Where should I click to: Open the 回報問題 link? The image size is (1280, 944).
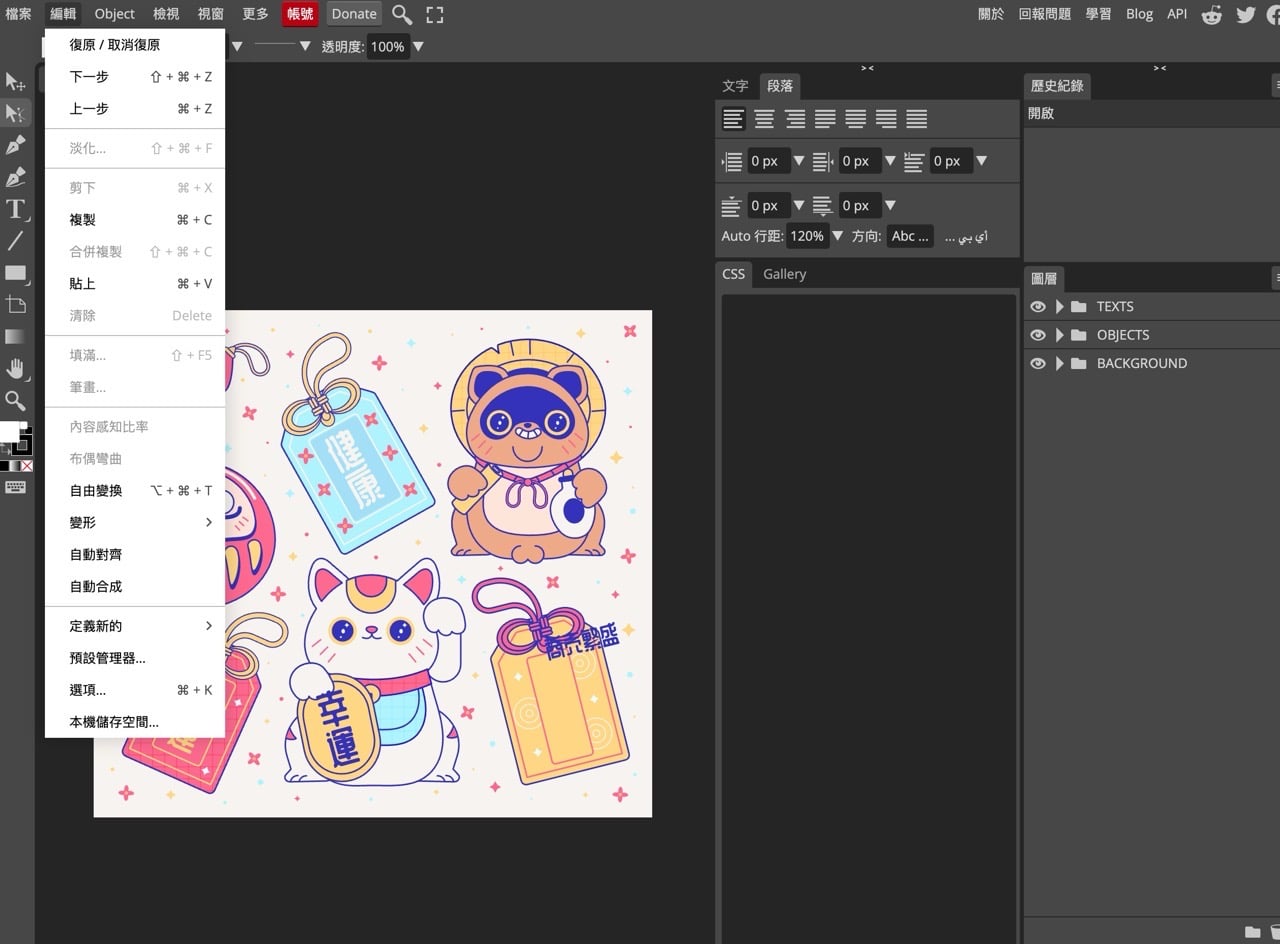pos(1044,14)
